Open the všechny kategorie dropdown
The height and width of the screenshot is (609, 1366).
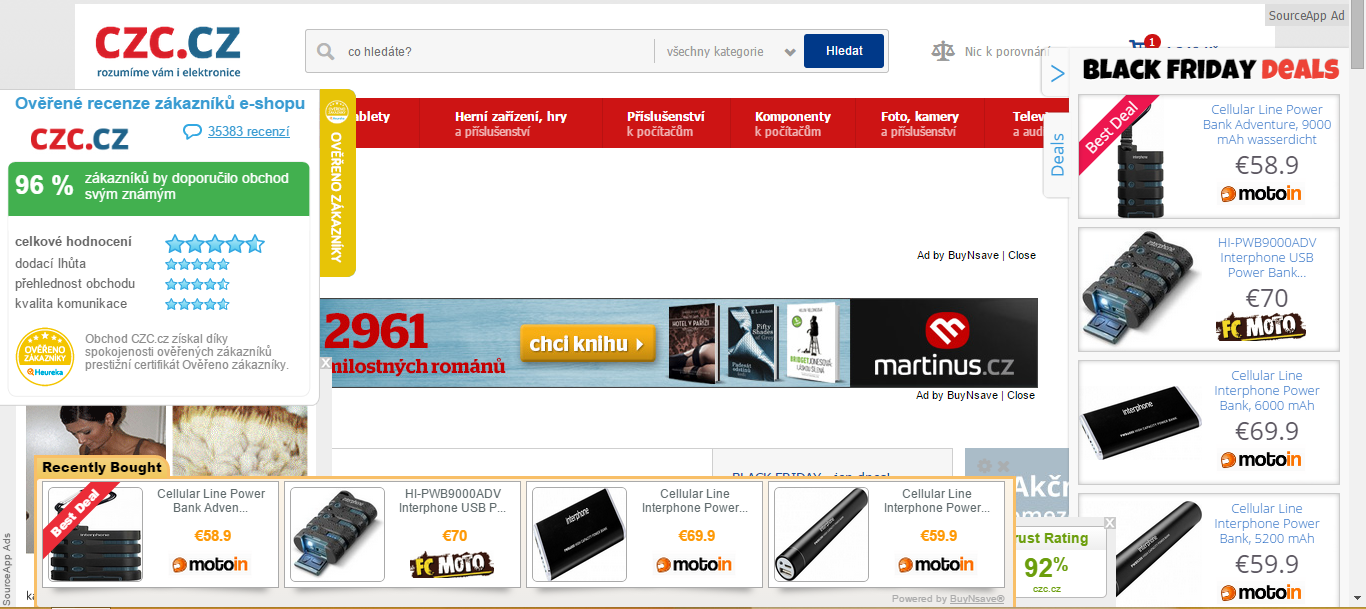[730, 51]
